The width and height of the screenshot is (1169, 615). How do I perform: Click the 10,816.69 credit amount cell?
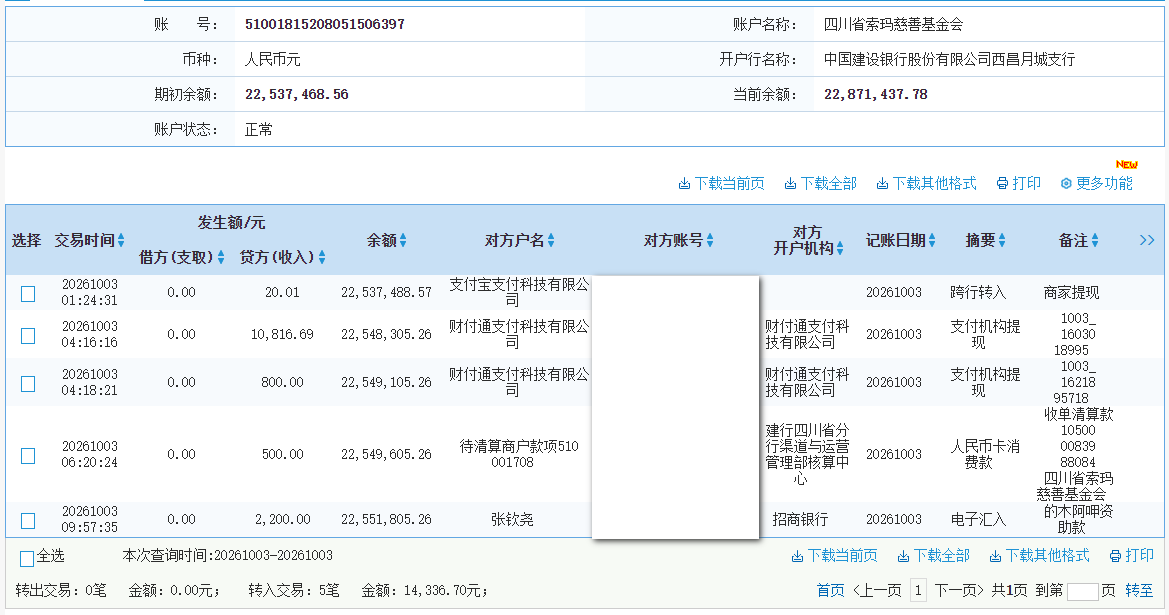coord(282,335)
